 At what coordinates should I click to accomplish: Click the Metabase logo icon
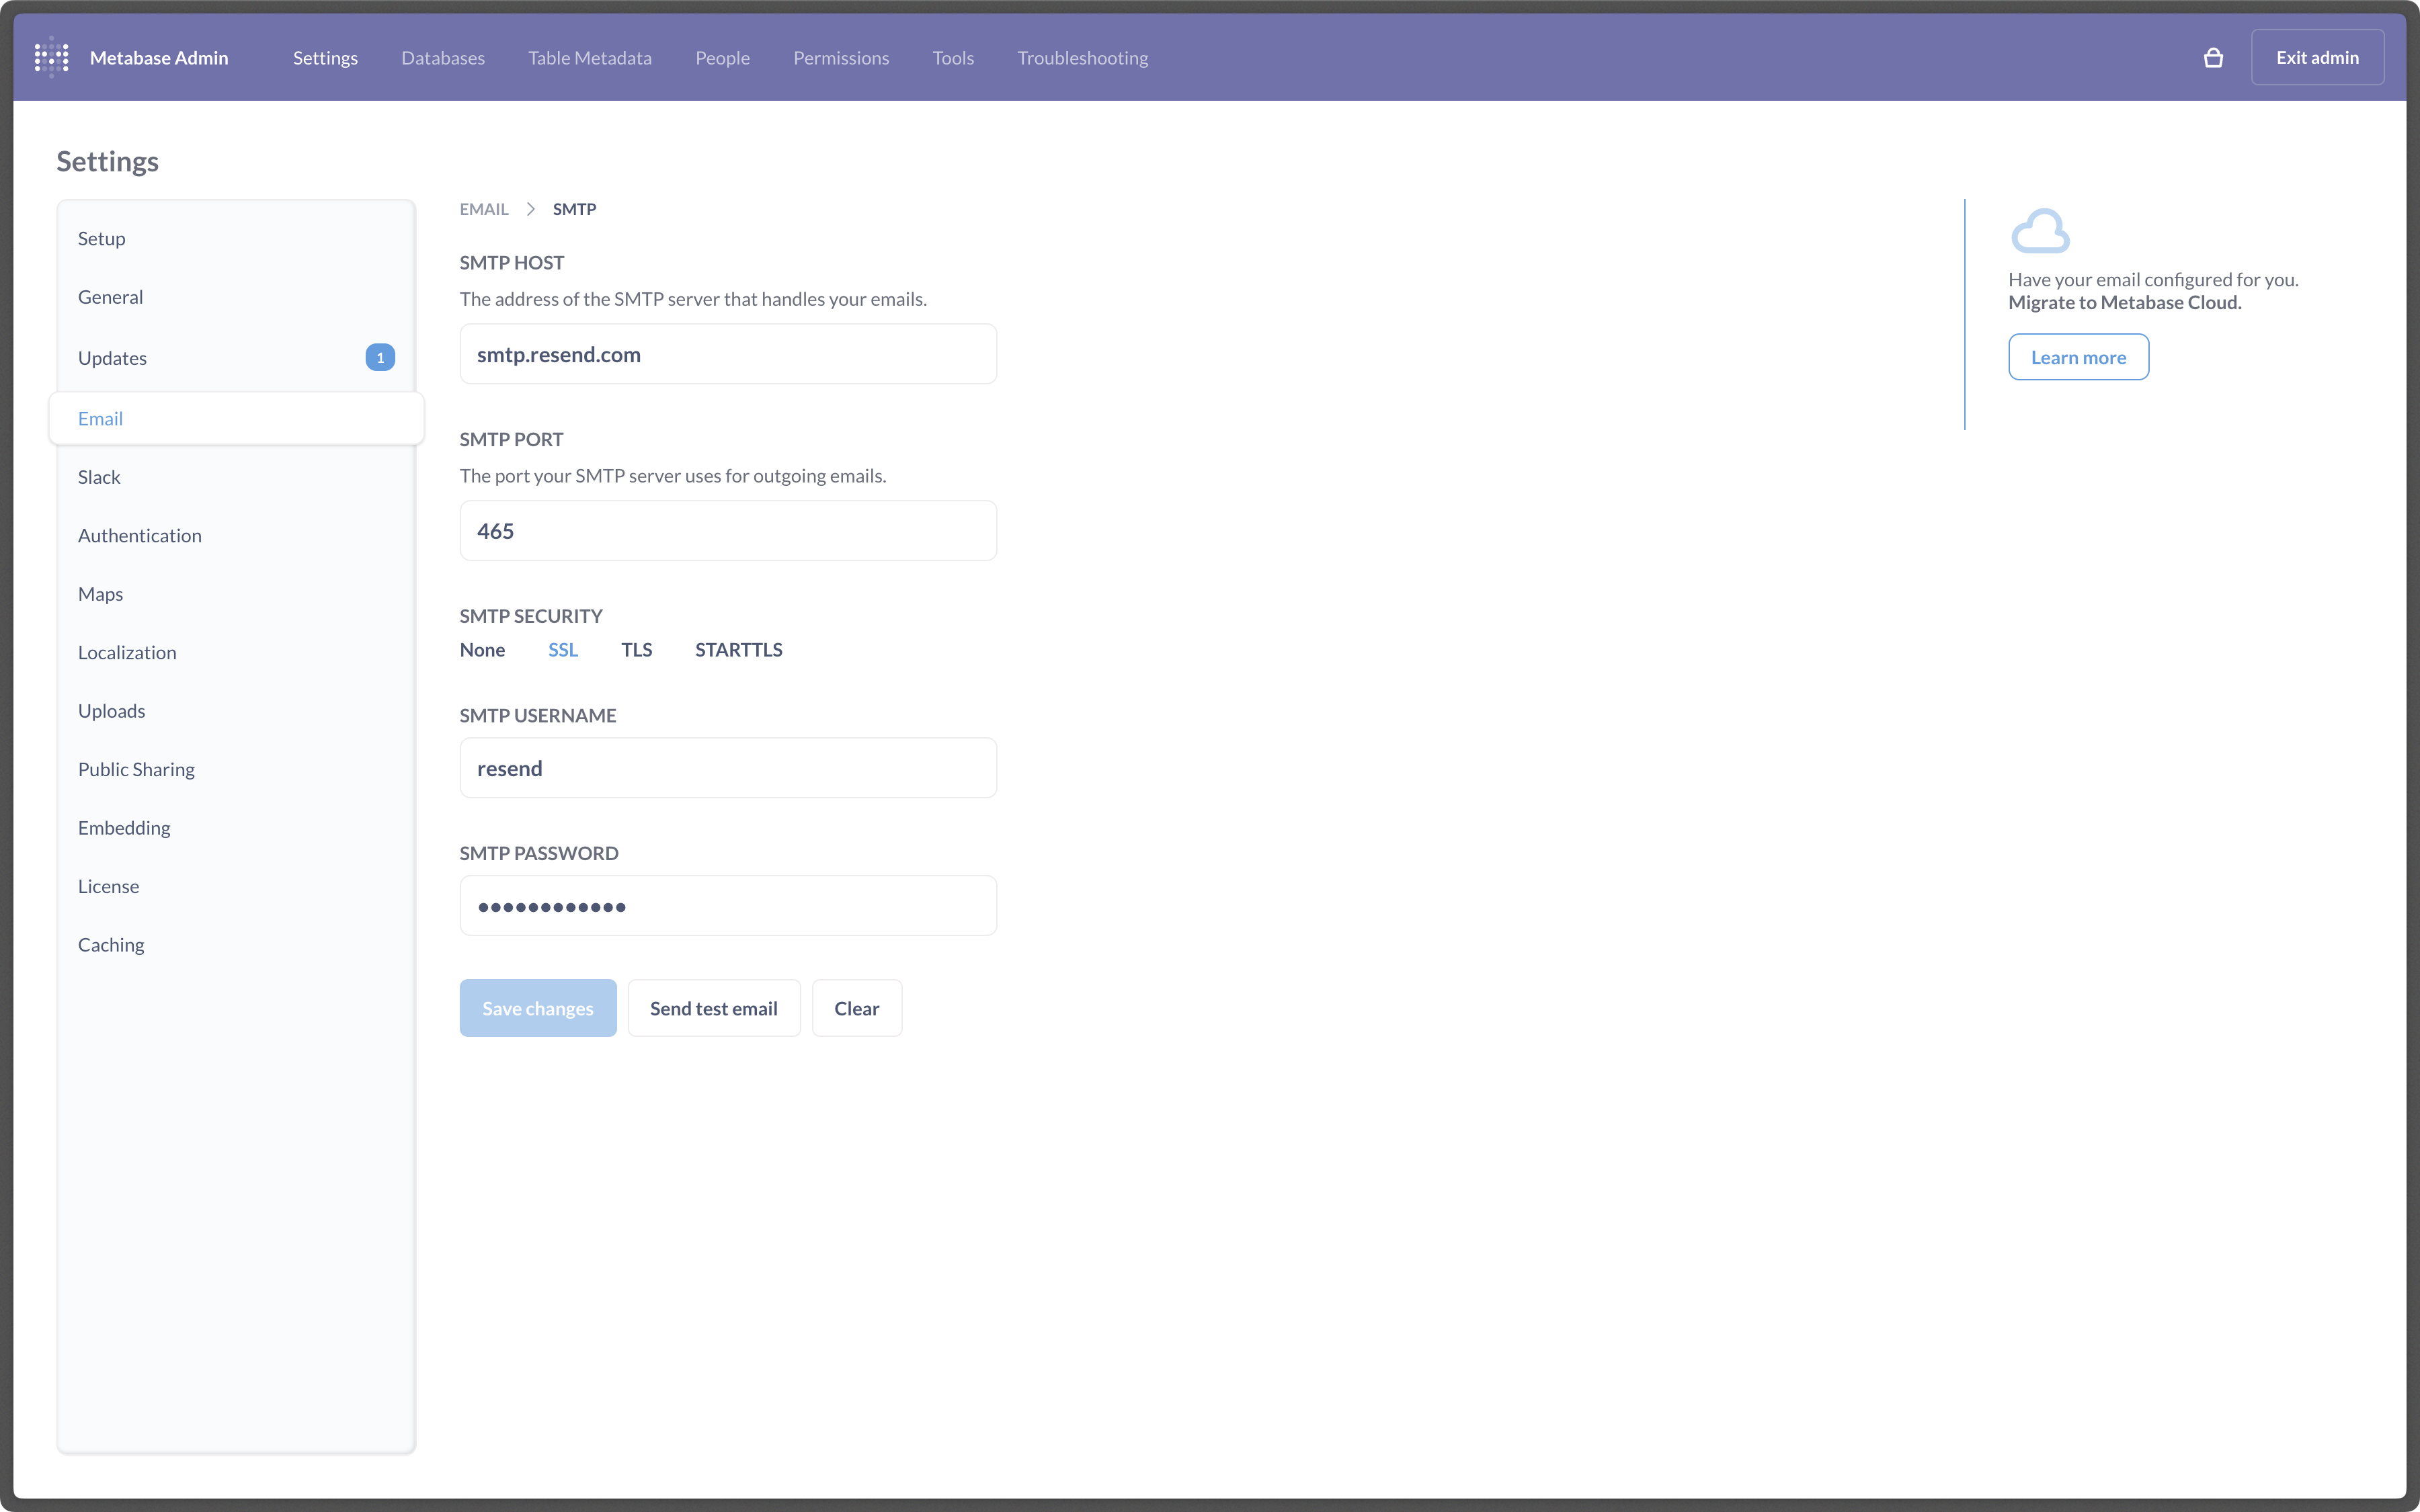pos(51,57)
